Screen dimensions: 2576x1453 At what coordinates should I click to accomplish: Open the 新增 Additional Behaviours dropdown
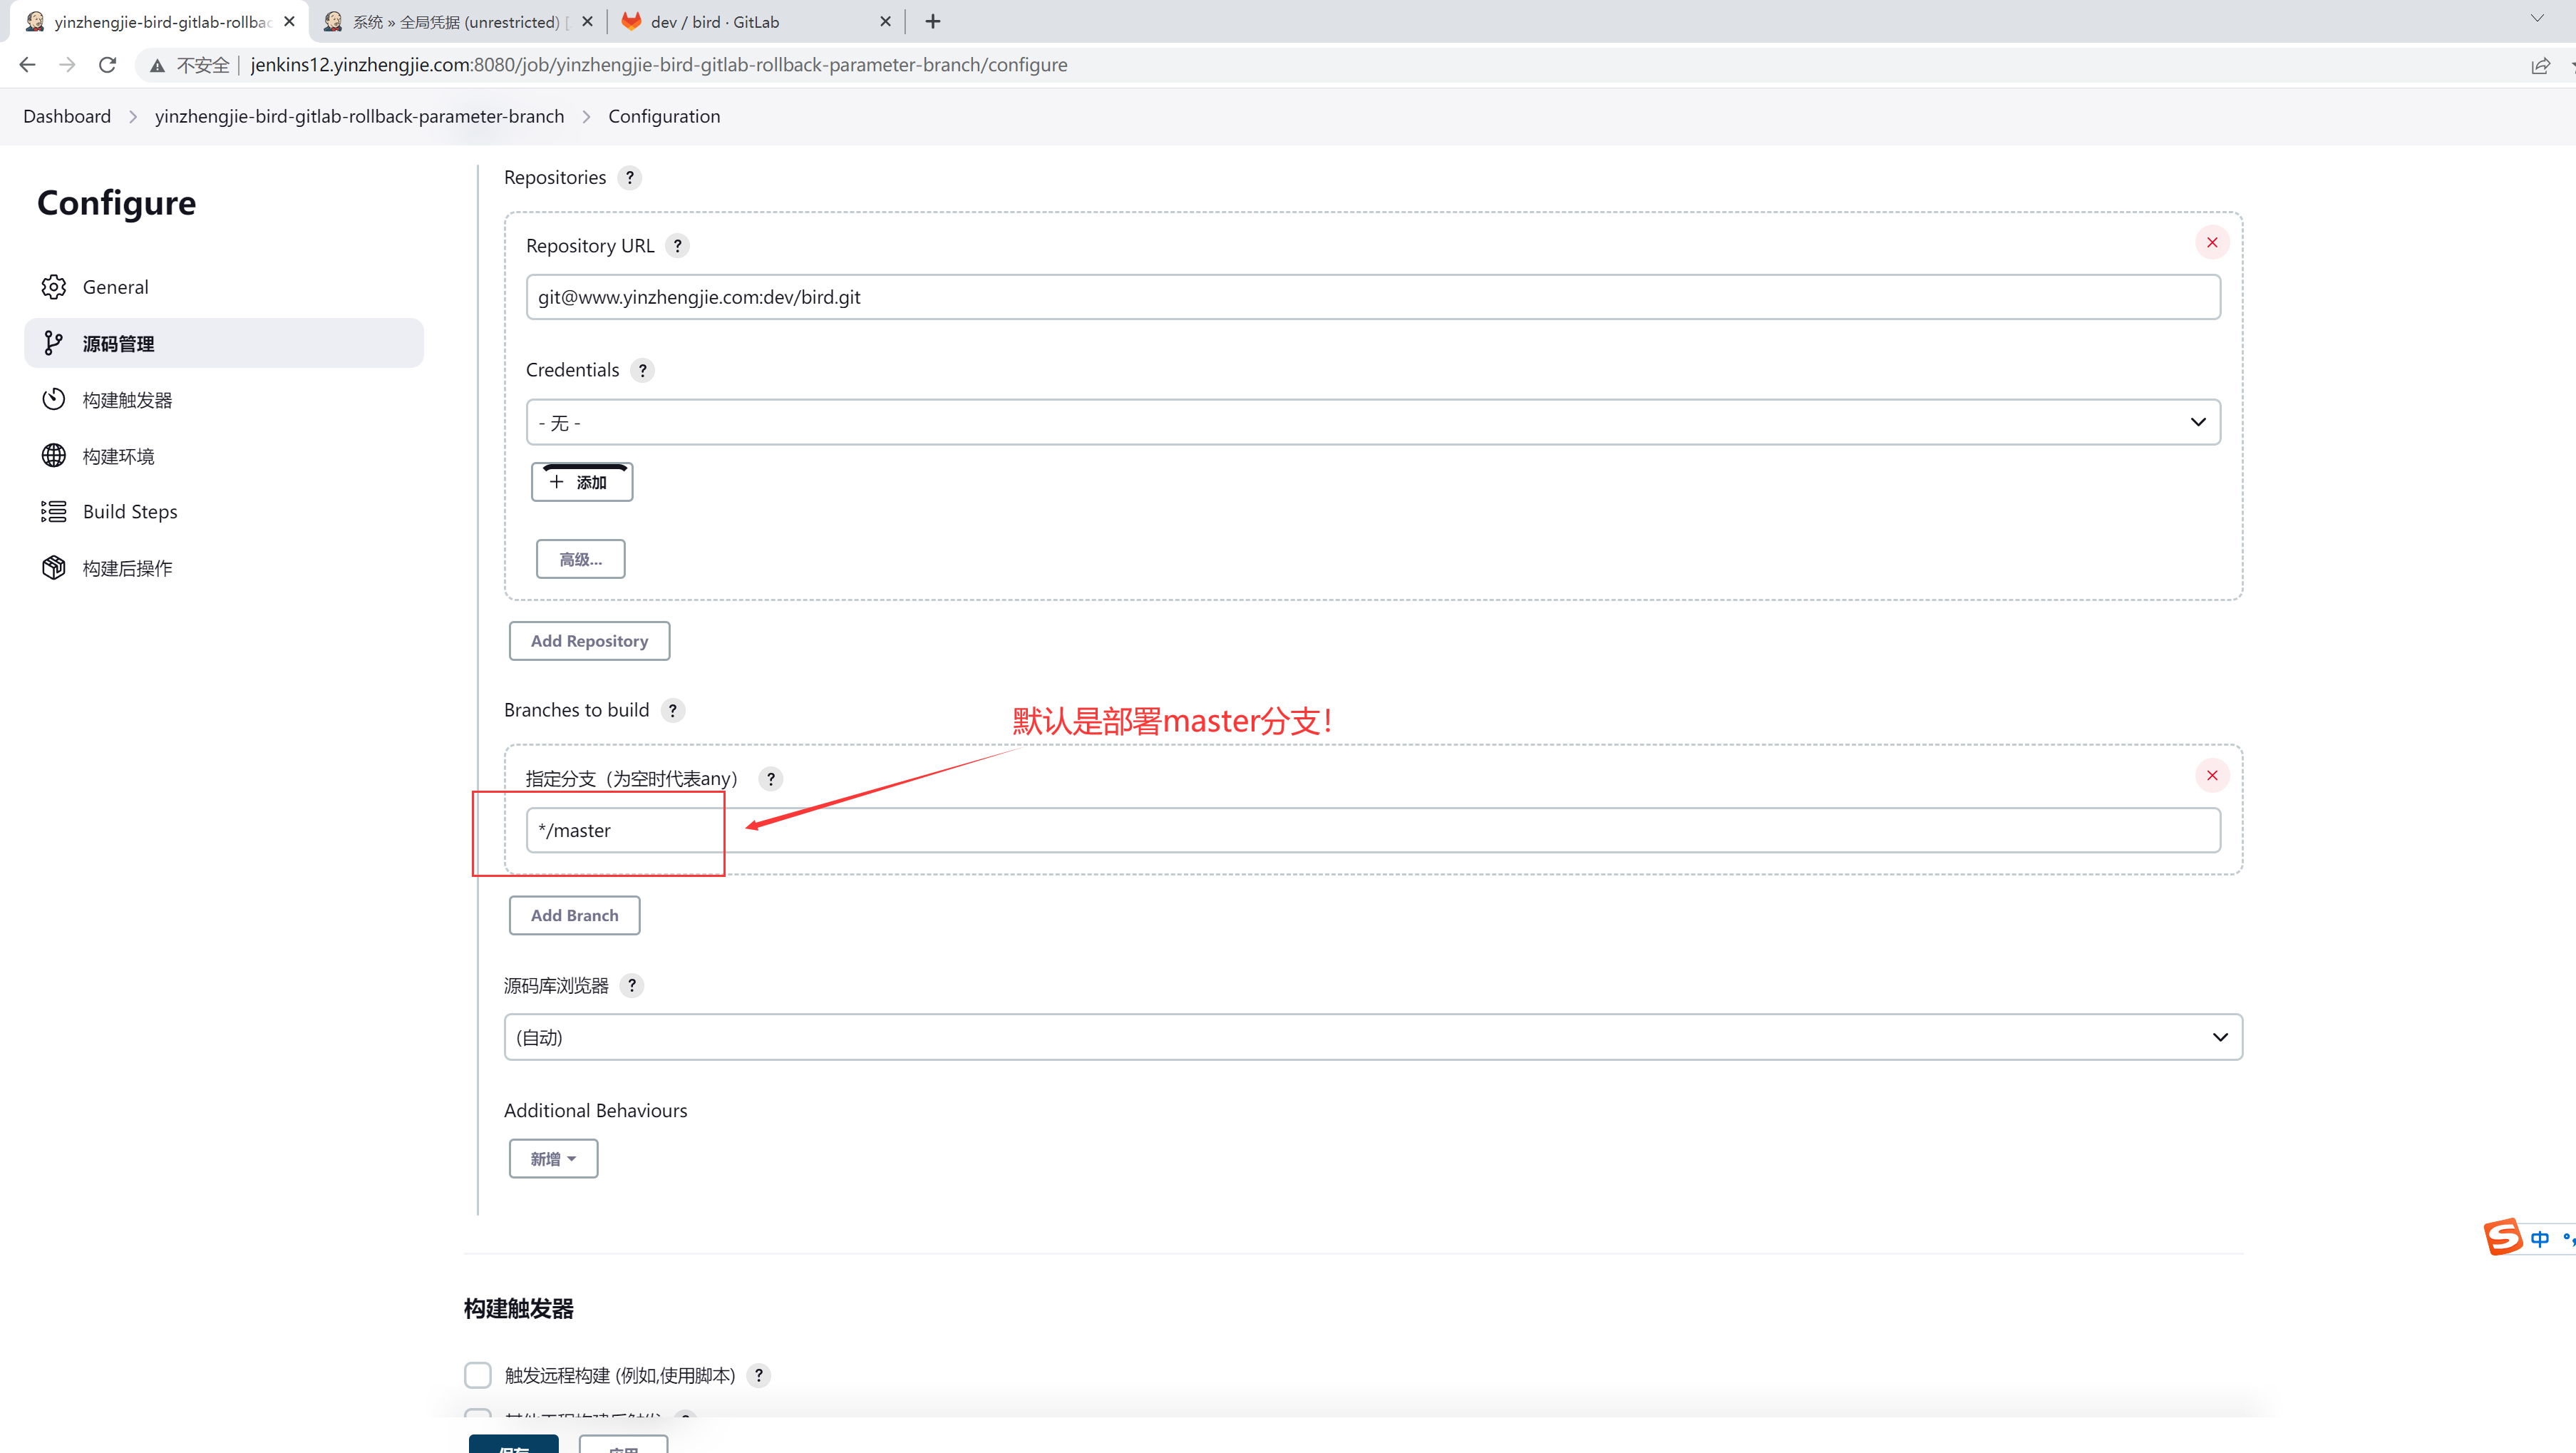click(553, 1159)
